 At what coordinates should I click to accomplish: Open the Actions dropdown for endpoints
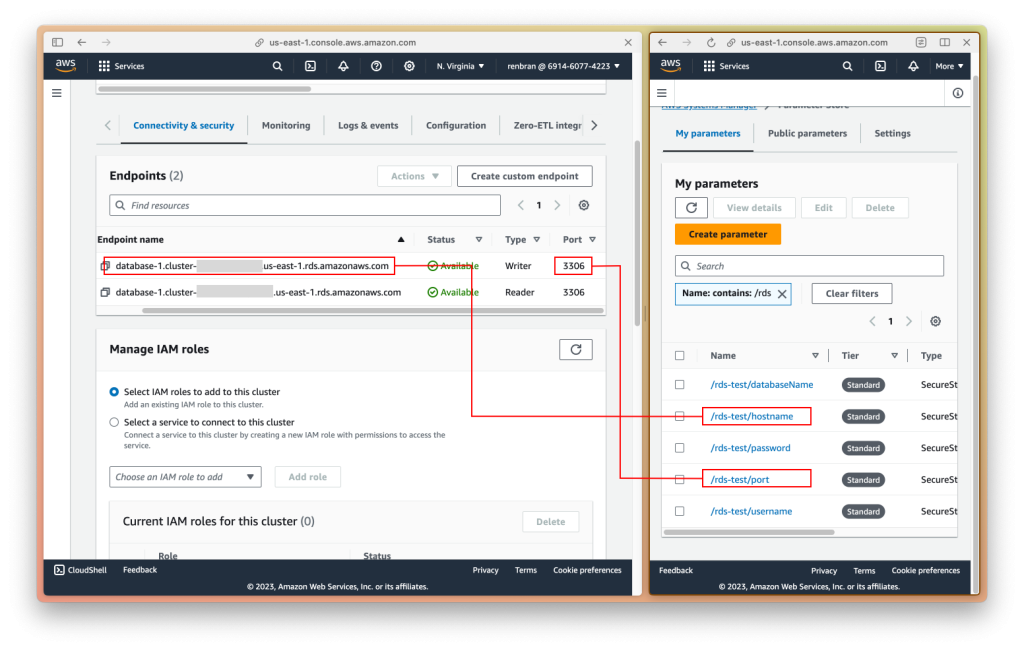pos(413,175)
